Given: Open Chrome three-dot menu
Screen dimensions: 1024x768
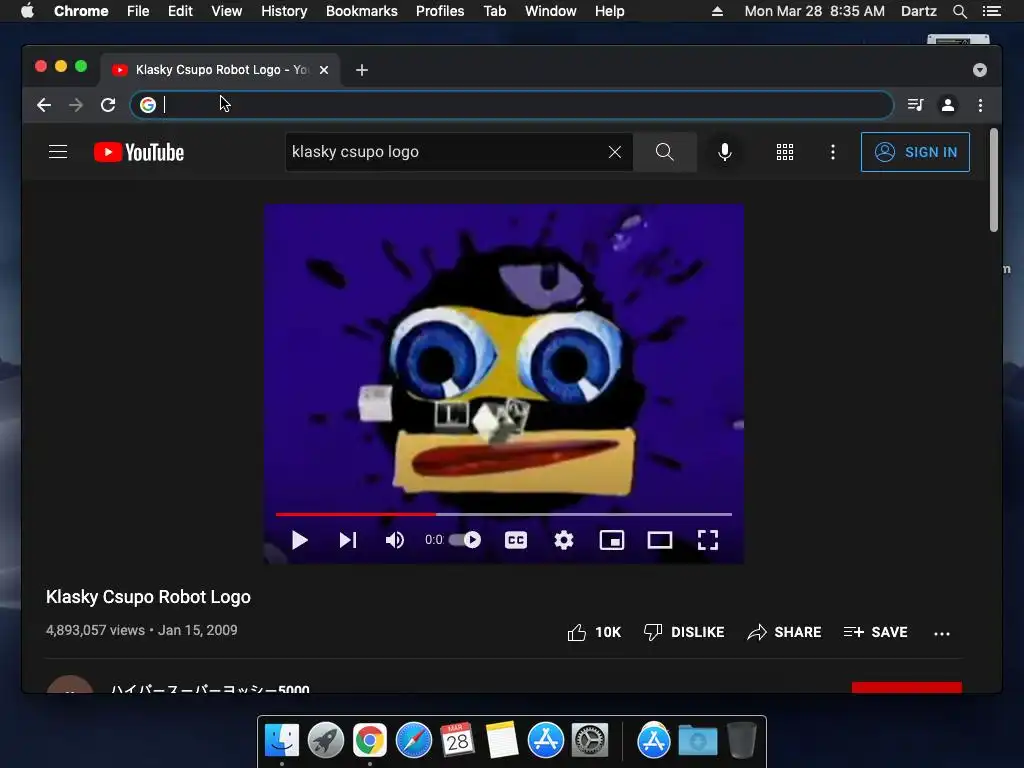Looking at the screenshot, I should 980,105.
